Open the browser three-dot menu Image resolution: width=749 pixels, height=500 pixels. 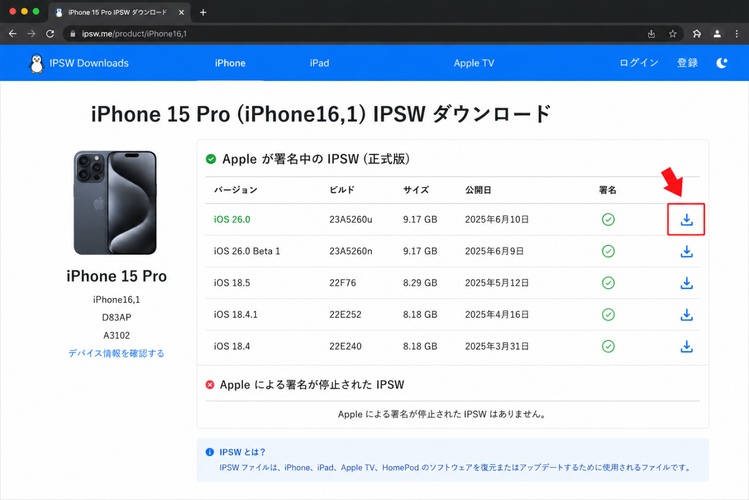click(737, 34)
